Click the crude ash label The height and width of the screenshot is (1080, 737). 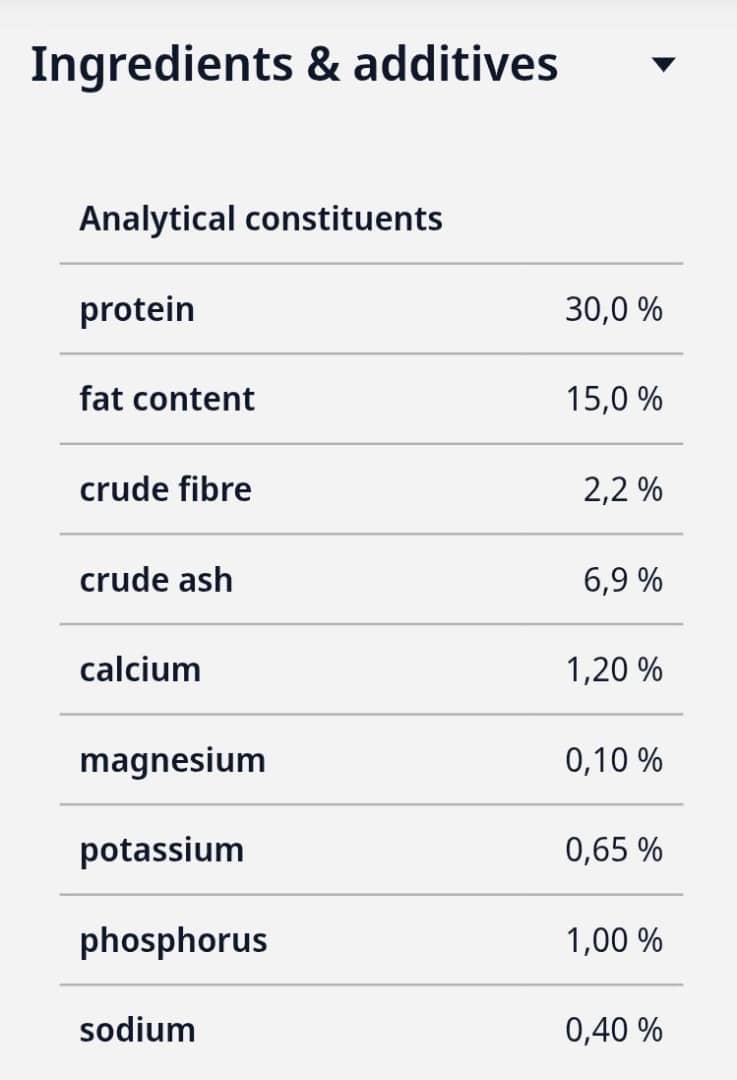coord(156,580)
